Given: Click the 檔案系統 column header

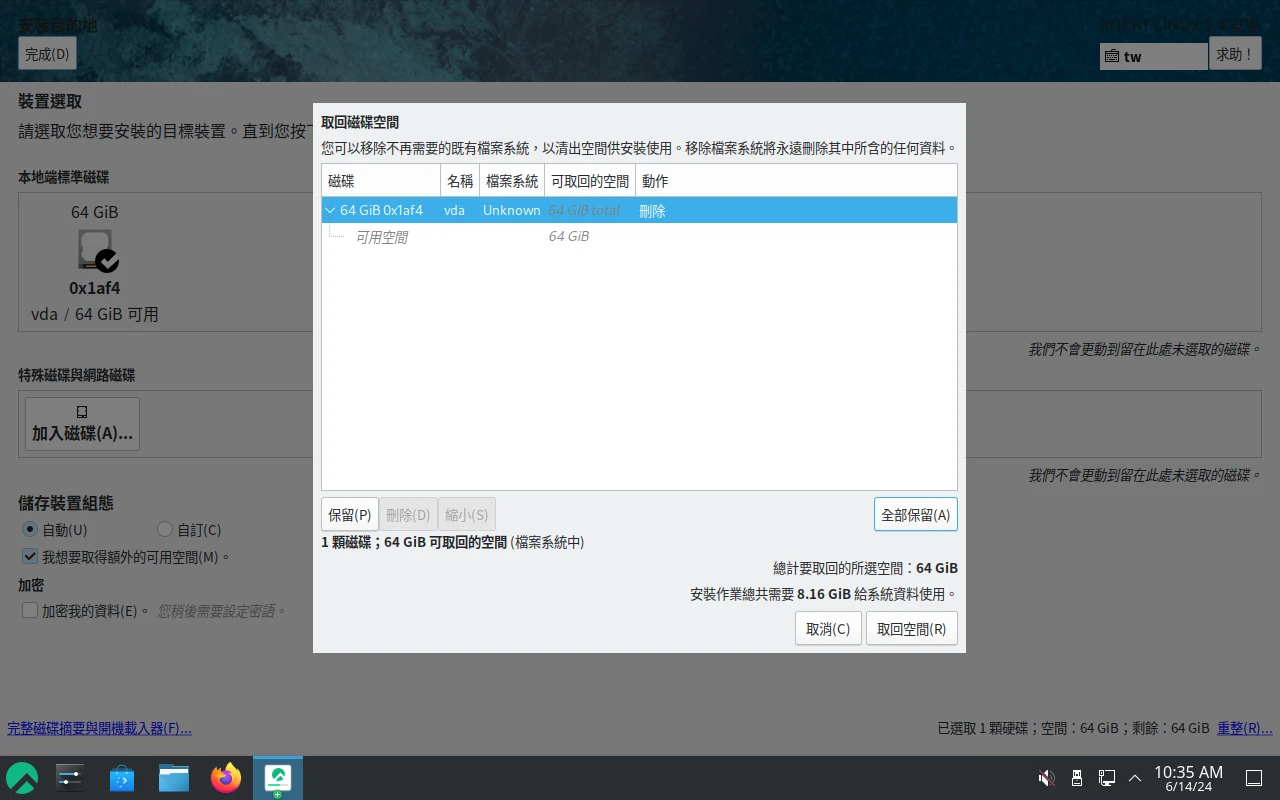Looking at the screenshot, I should click(511, 181).
